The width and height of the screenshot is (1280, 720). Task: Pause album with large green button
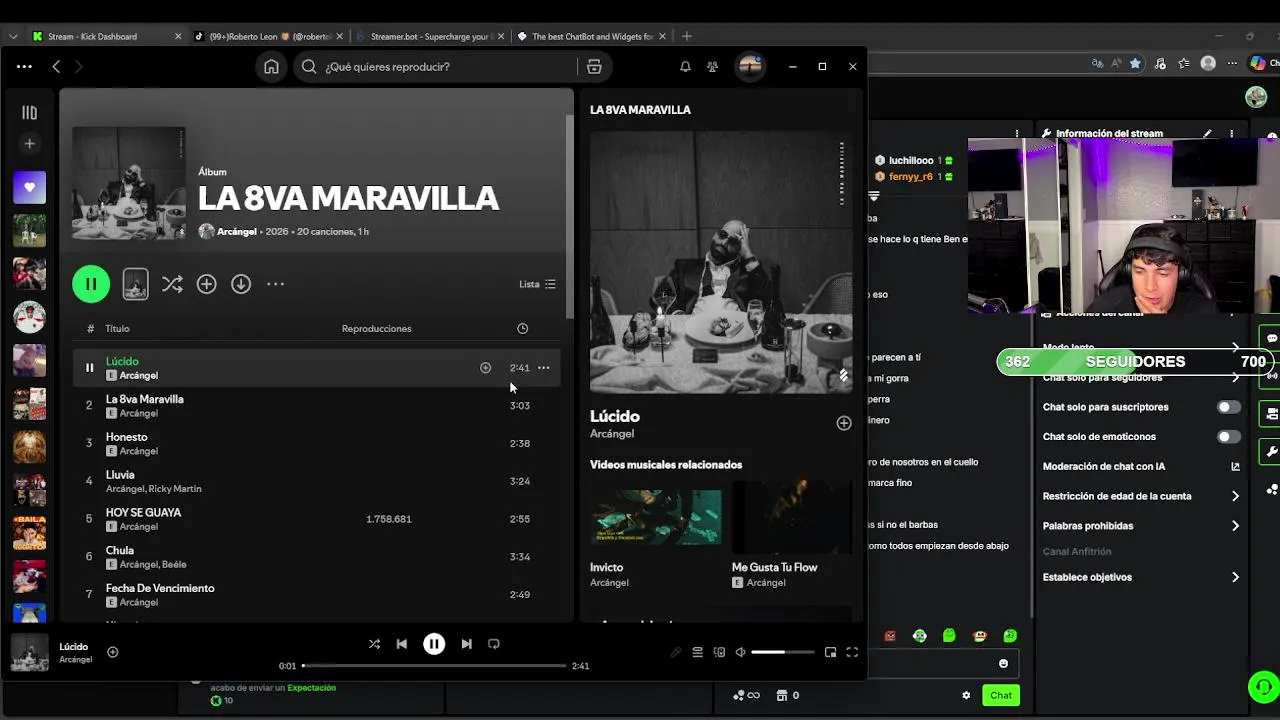(91, 284)
